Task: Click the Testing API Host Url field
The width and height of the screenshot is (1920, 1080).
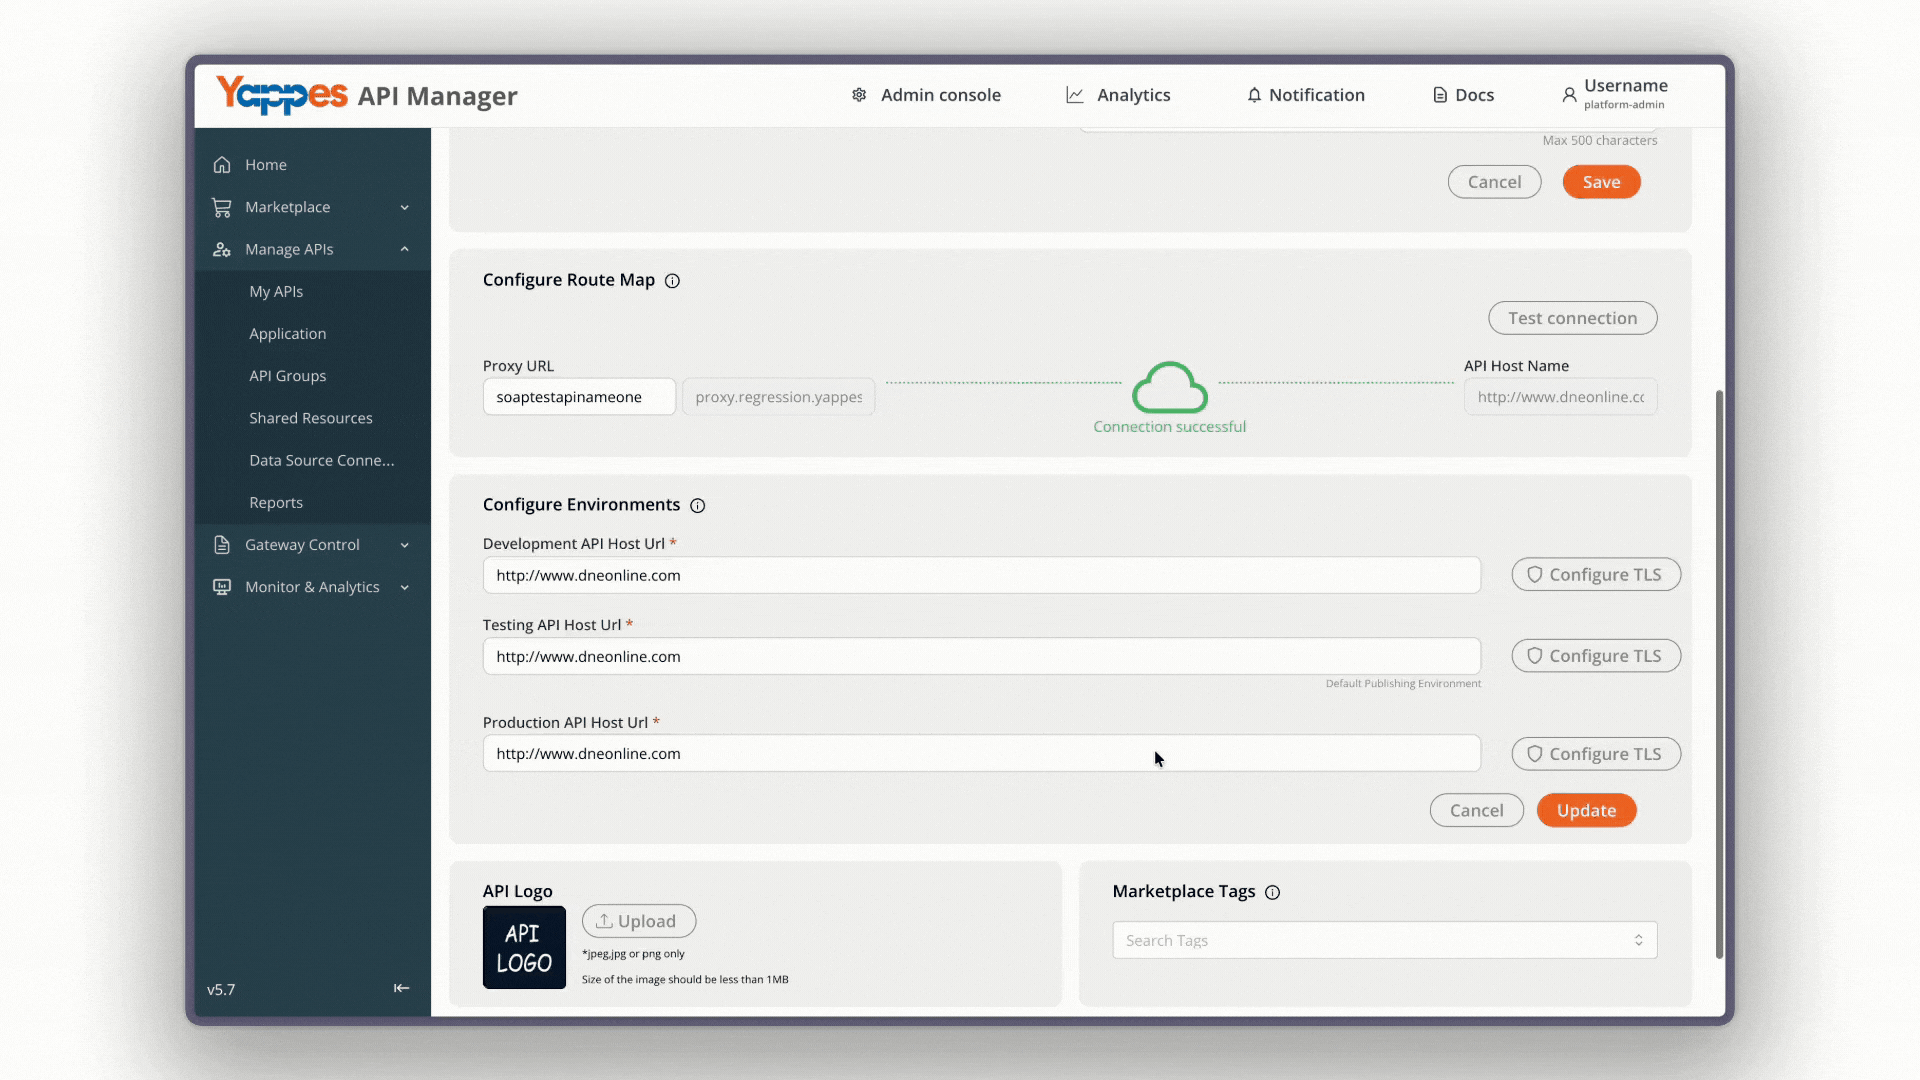Action: click(981, 656)
